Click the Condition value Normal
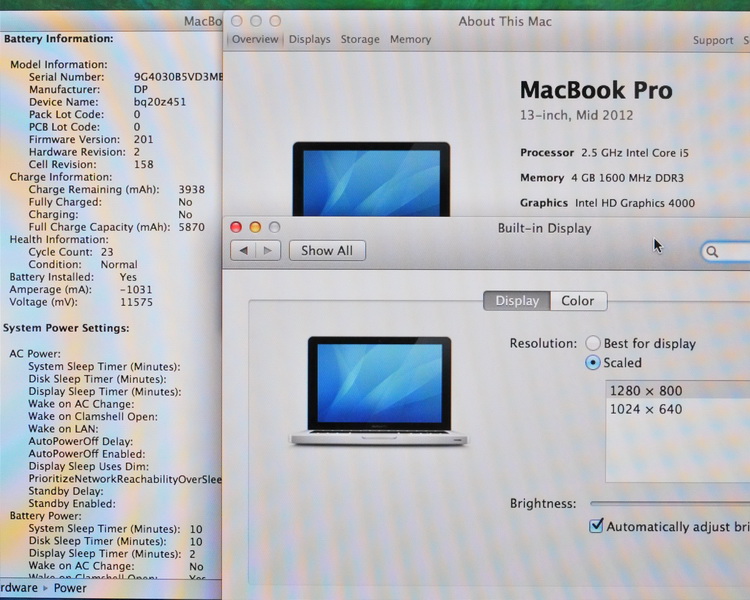 tap(119, 265)
